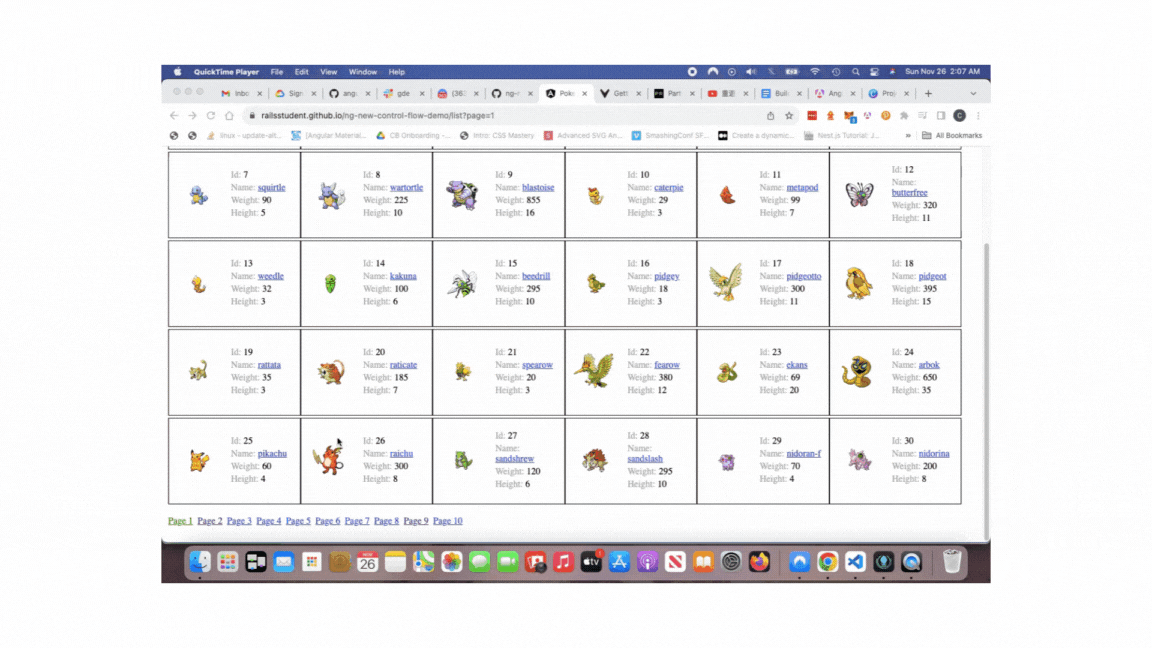Open Photos from the dock
The width and height of the screenshot is (1152, 648).
coord(451,562)
